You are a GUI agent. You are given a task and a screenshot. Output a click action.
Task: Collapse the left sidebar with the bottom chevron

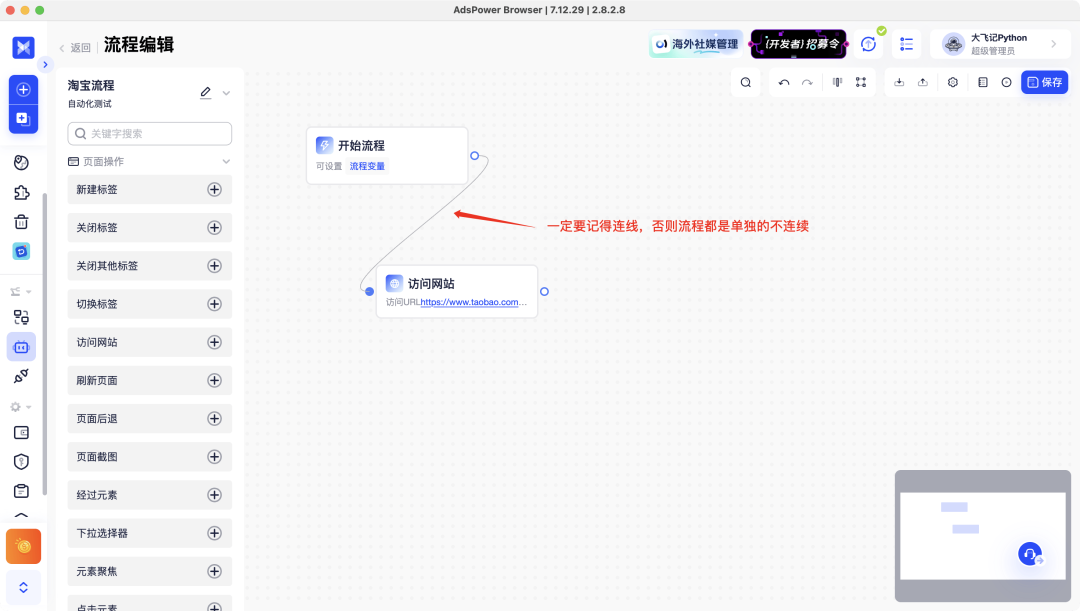click(22, 587)
